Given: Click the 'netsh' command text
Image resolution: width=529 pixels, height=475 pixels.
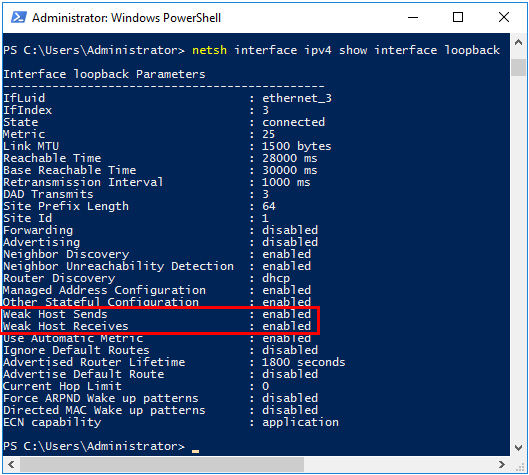Looking at the screenshot, I should [210, 50].
